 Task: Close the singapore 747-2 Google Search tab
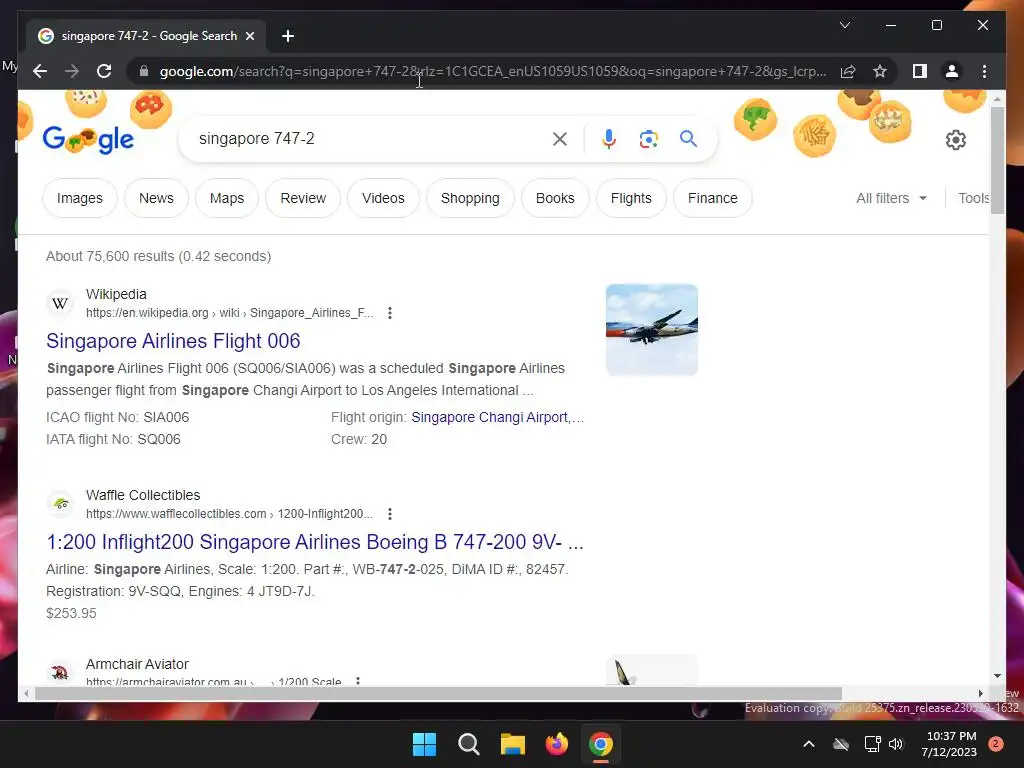249,36
